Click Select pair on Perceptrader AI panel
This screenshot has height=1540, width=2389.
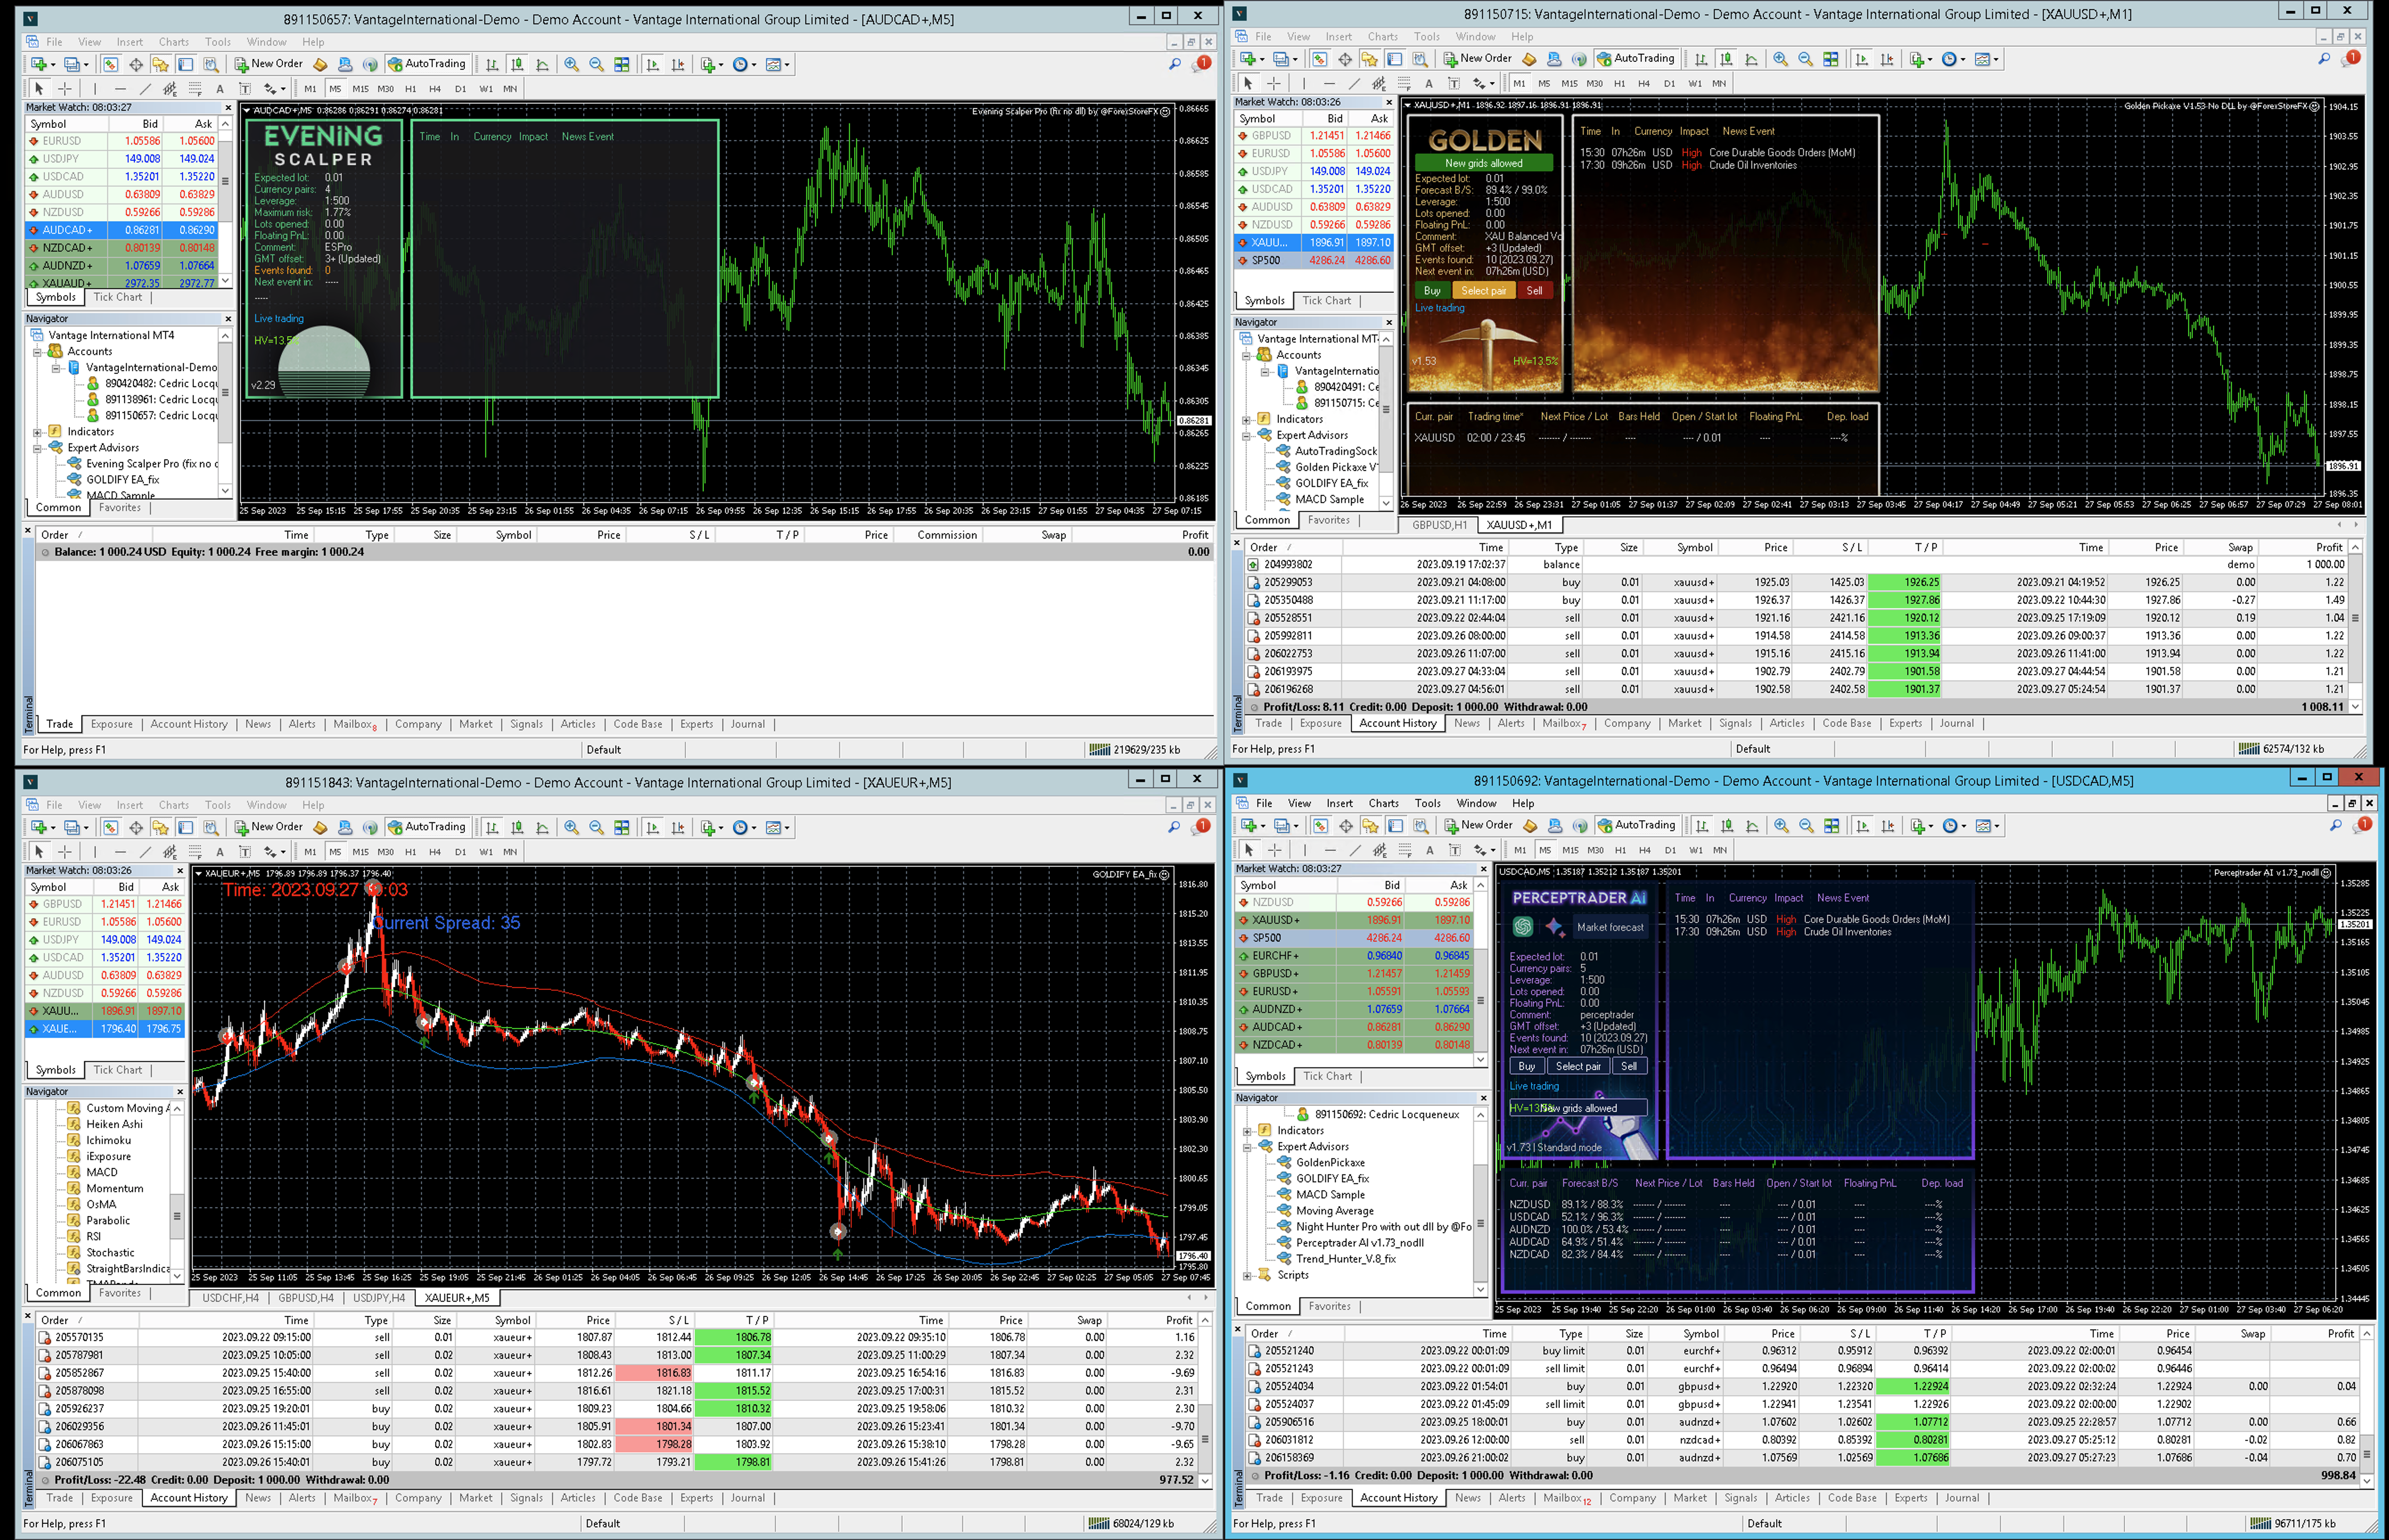[x=1577, y=1066]
